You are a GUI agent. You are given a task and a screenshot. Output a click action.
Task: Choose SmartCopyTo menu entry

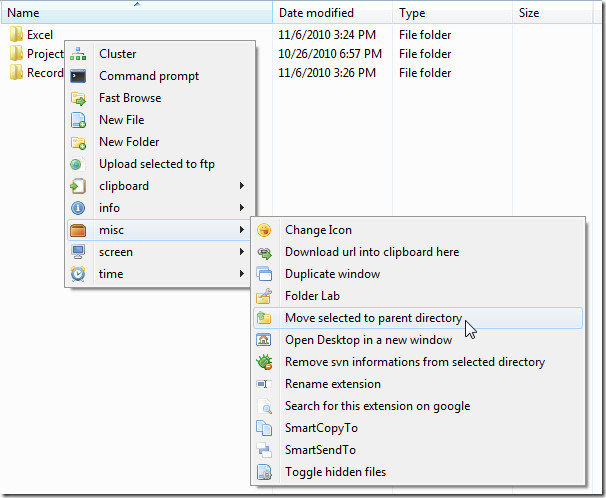(x=320, y=428)
